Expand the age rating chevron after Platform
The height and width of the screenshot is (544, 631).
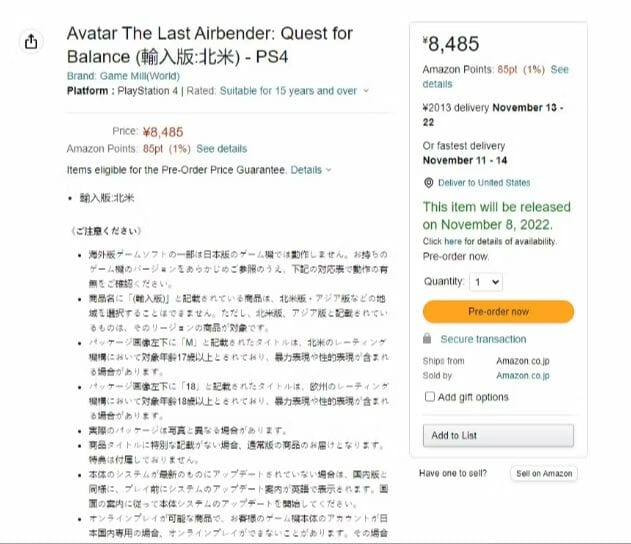pos(366,91)
